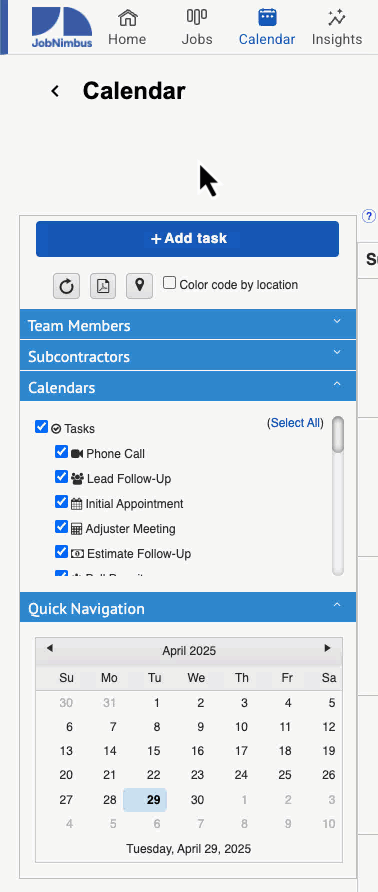
Task: Go to next month in mini calendar
Action: click(327, 648)
